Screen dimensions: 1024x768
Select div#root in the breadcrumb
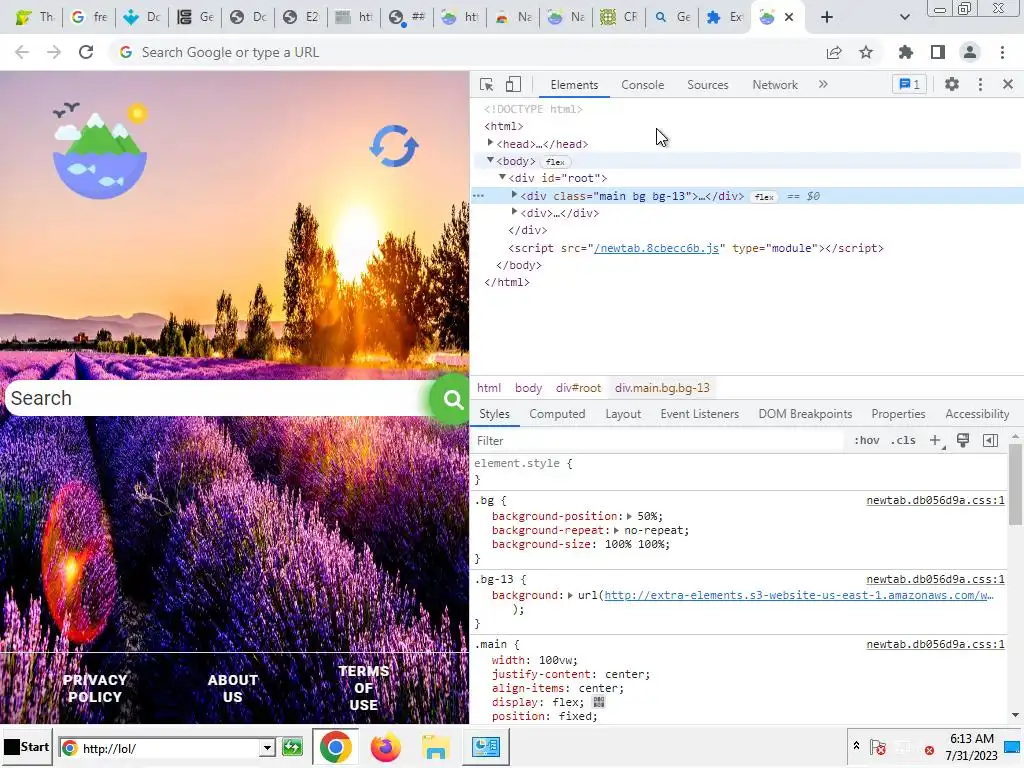[x=578, y=388]
